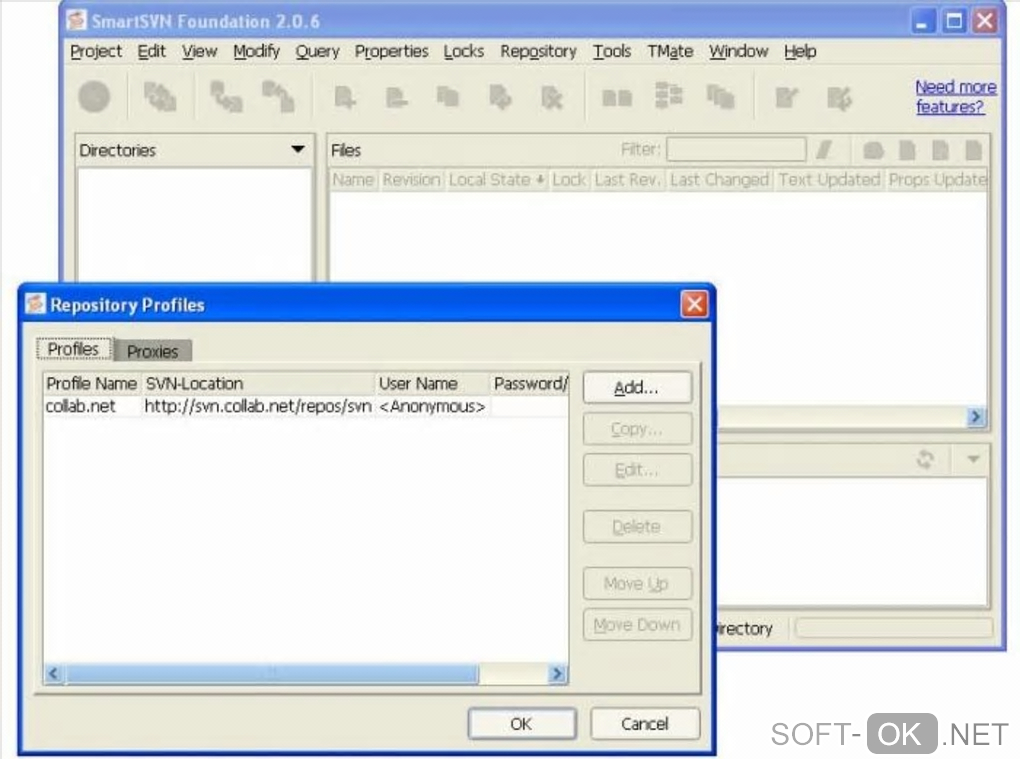This screenshot has width=1020, height=759.
Task: Open the Tools menu
Action: pos(611,51)
